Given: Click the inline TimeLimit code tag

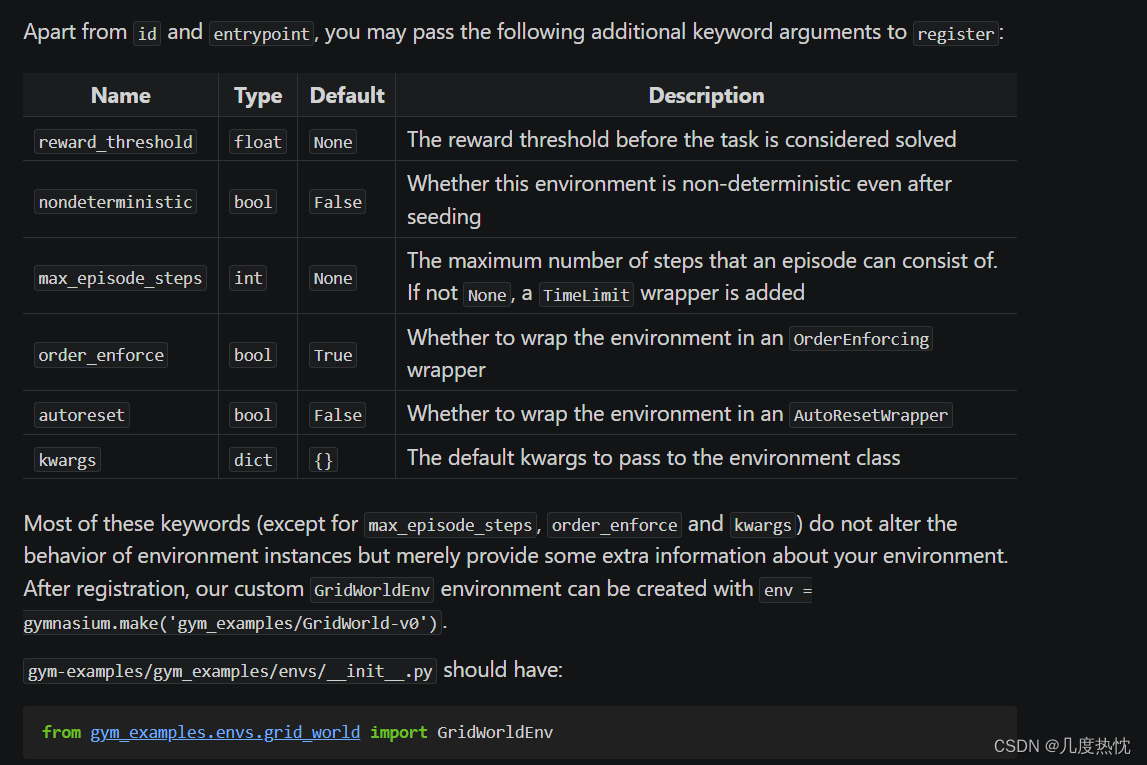Looking at the screenshot, I should click(x=586, y=295).
